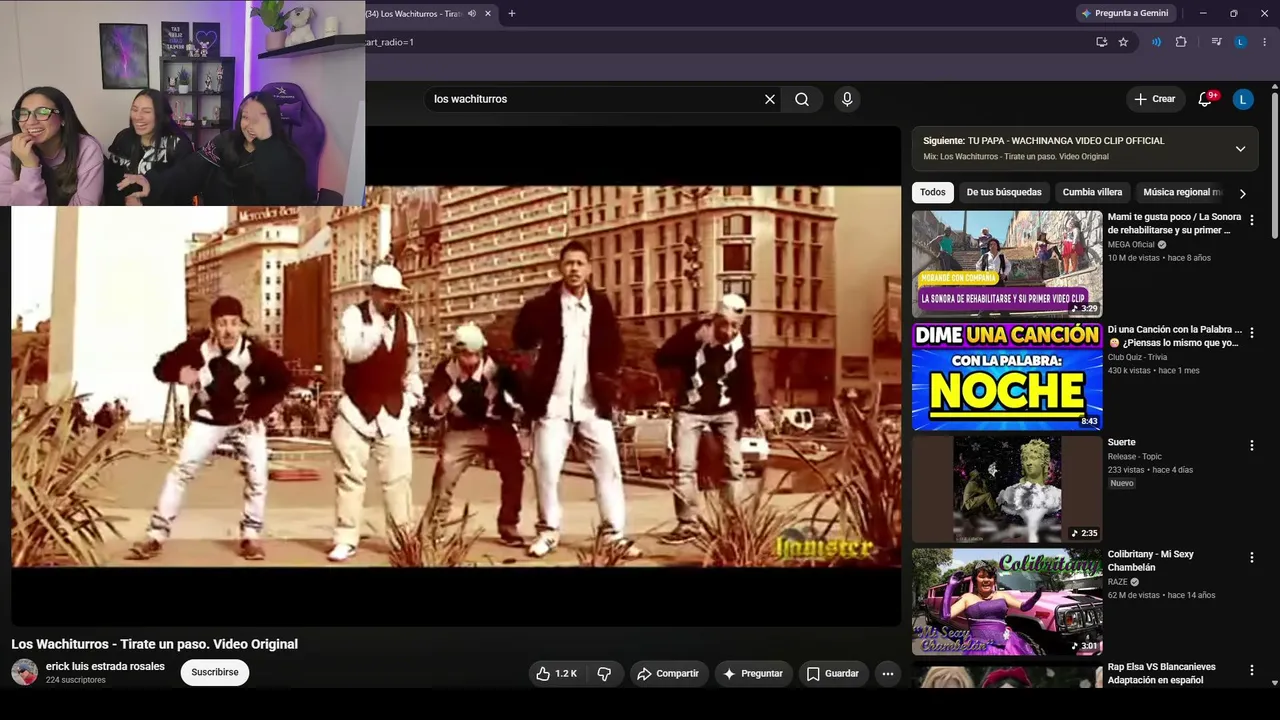Open Chrome three-dot menu

click(1265, 42)
